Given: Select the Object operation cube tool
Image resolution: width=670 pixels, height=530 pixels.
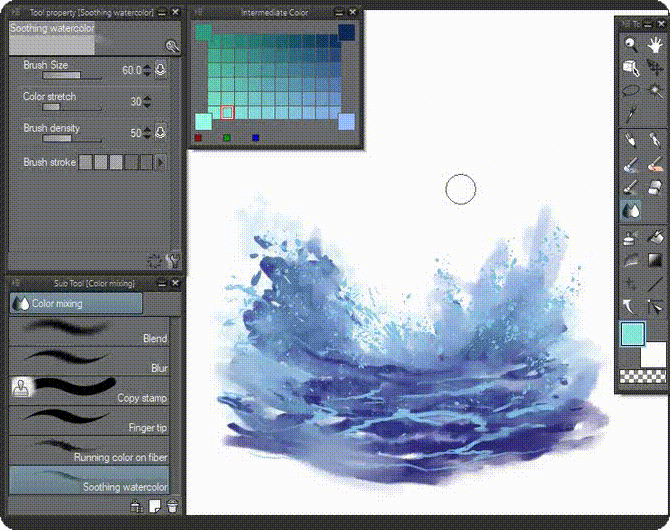Looking at the screenshot, I should 631,68.
